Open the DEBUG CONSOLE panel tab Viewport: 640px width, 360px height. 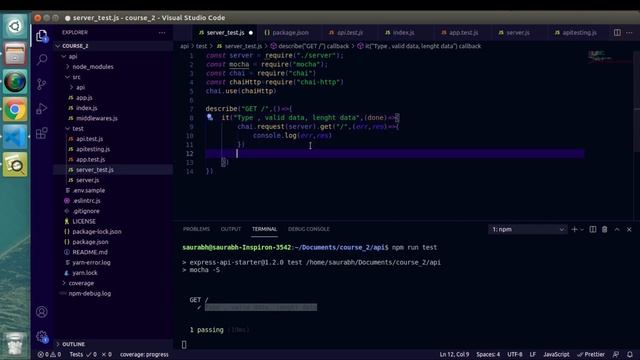[x=309, y=229]
